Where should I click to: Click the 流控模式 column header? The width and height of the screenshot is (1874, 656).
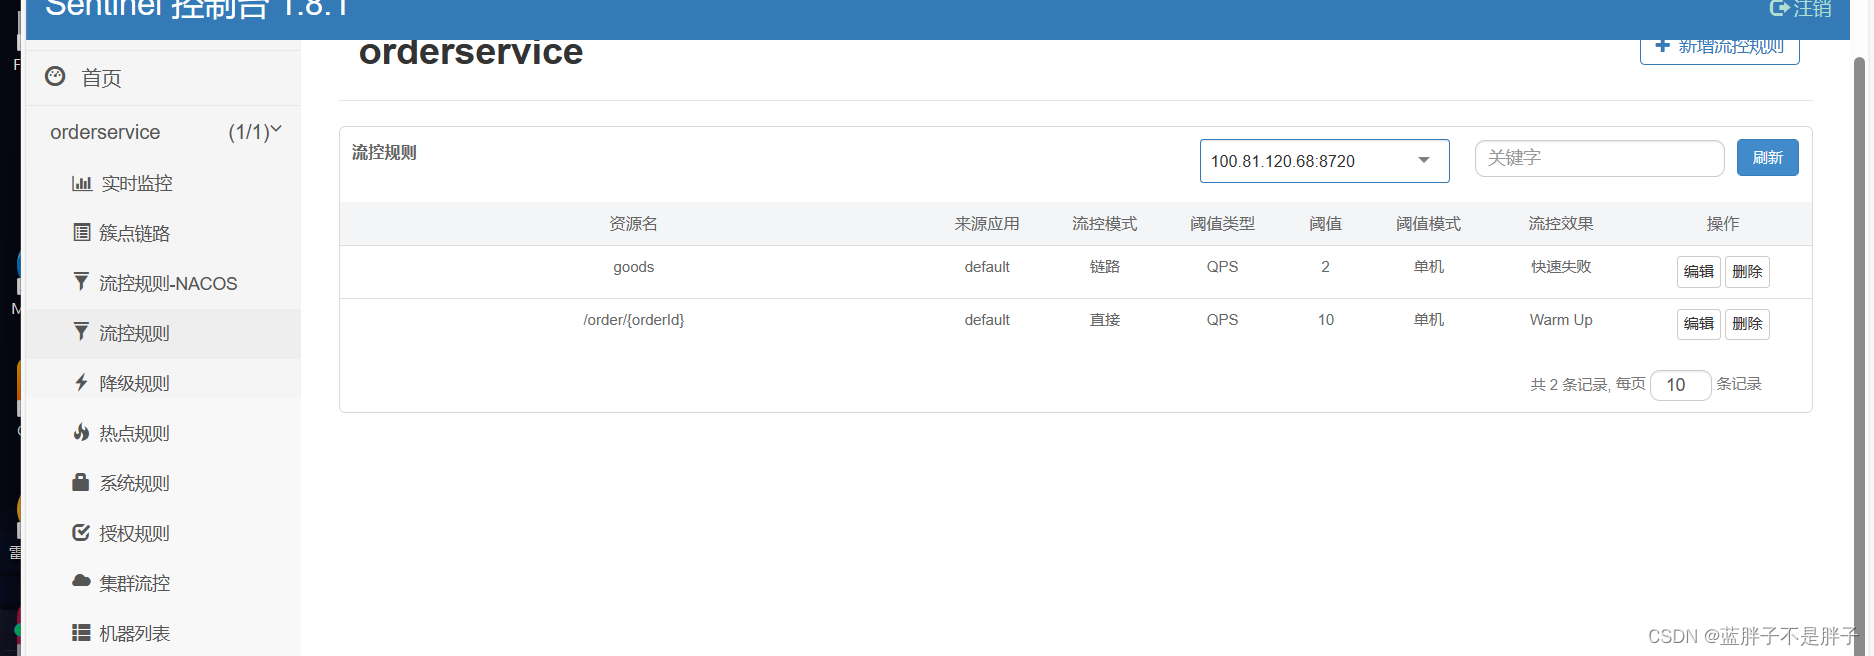click(1104, 224)
